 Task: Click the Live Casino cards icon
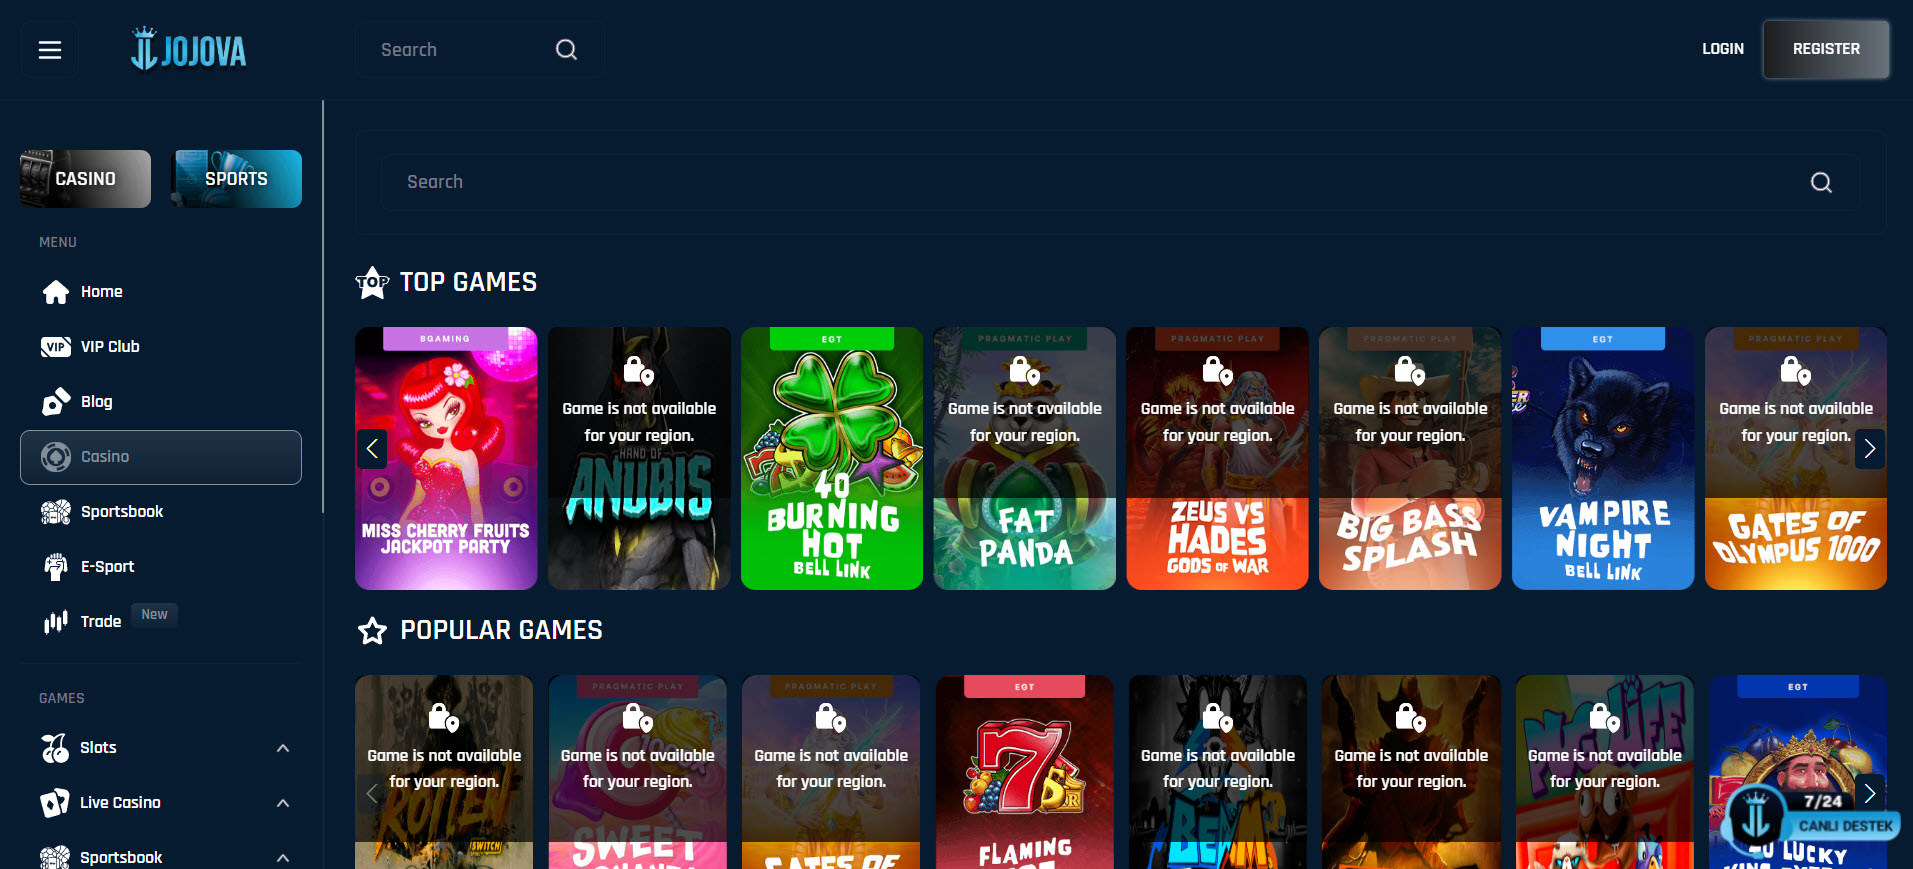pyautogui.click(x=55, y=803)
